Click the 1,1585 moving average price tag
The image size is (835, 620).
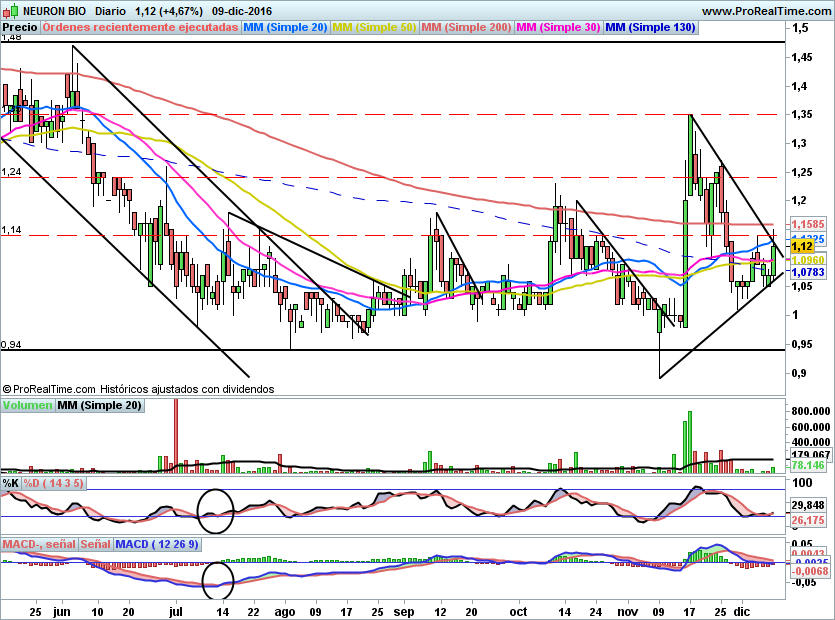click(808, 224)
